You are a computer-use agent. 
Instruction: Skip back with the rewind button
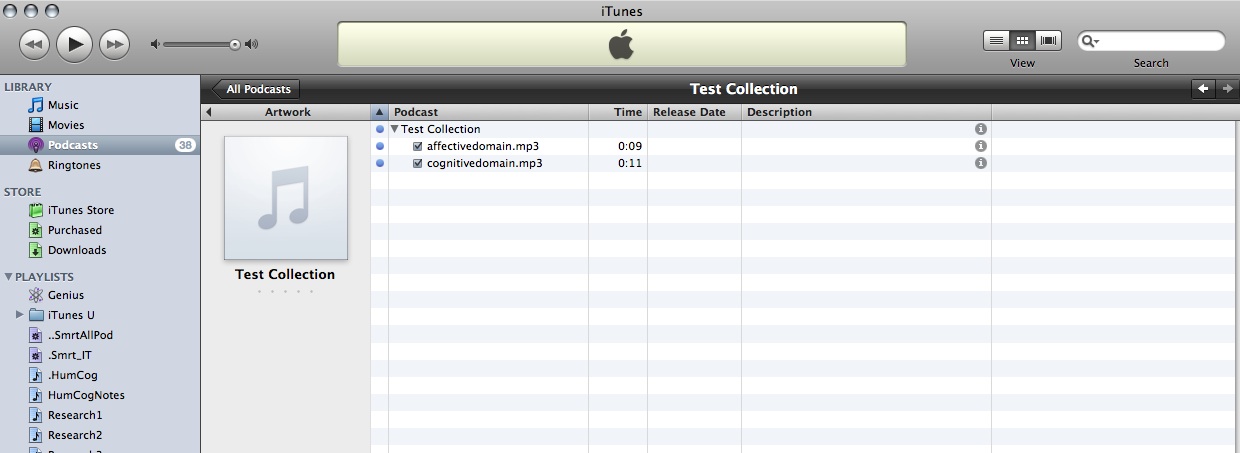point(34,44)
